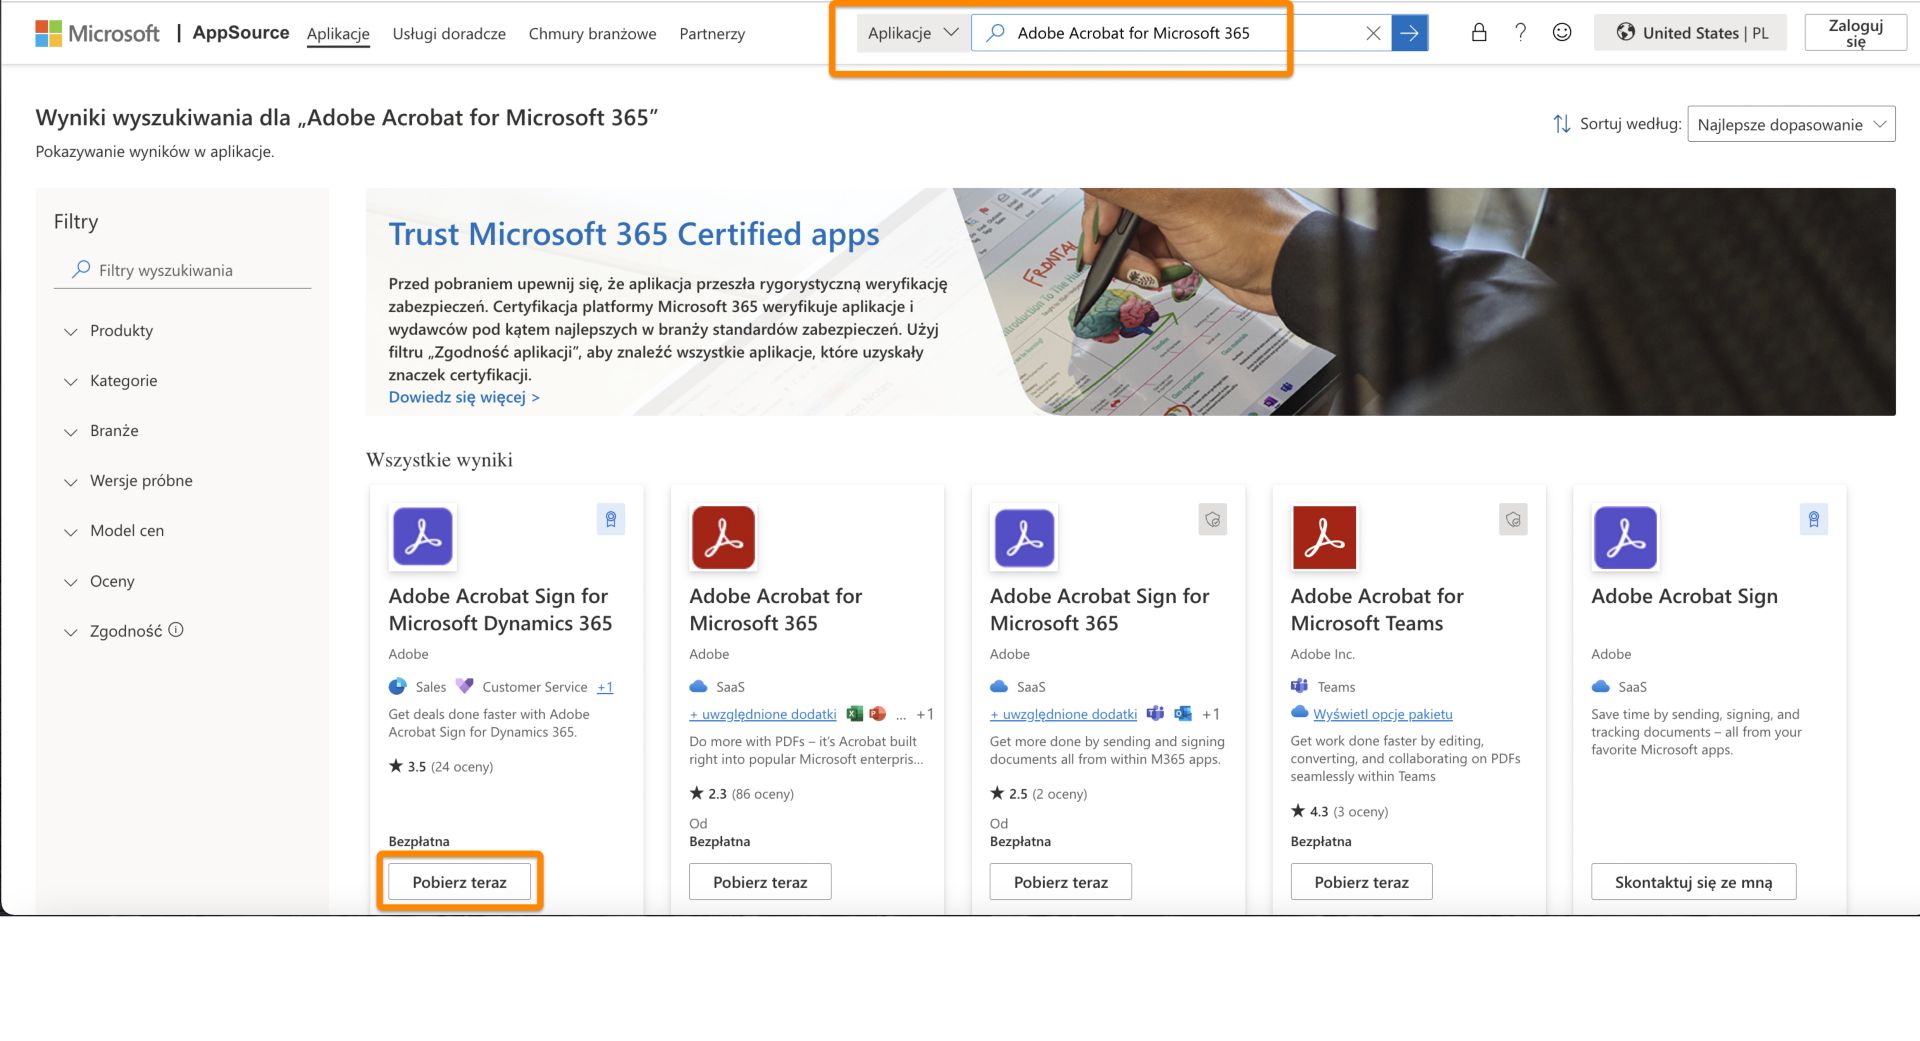Click Outlook add-in icon on Sign 365 card
The width and height of the screenshot is (1920, 1041).
[x=1183, y=714]
